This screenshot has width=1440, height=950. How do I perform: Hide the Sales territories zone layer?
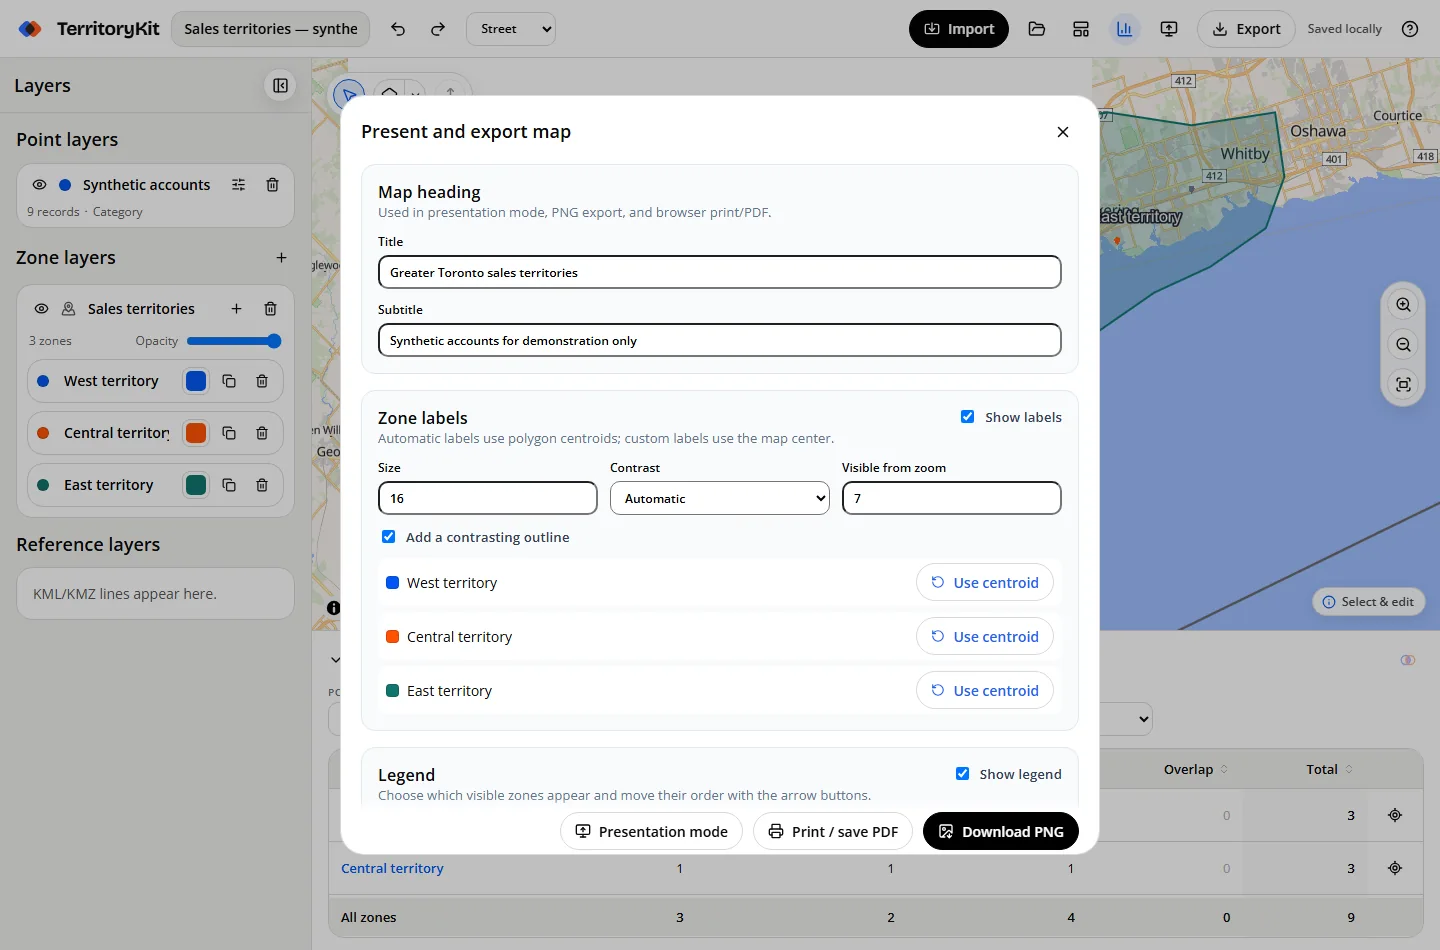[41, 309]
